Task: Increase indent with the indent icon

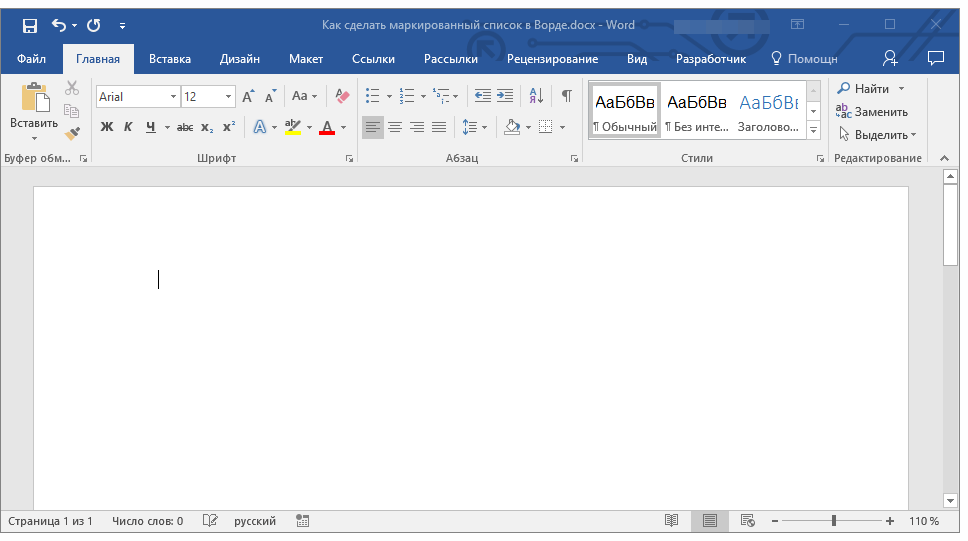Action: click(505, 96)
